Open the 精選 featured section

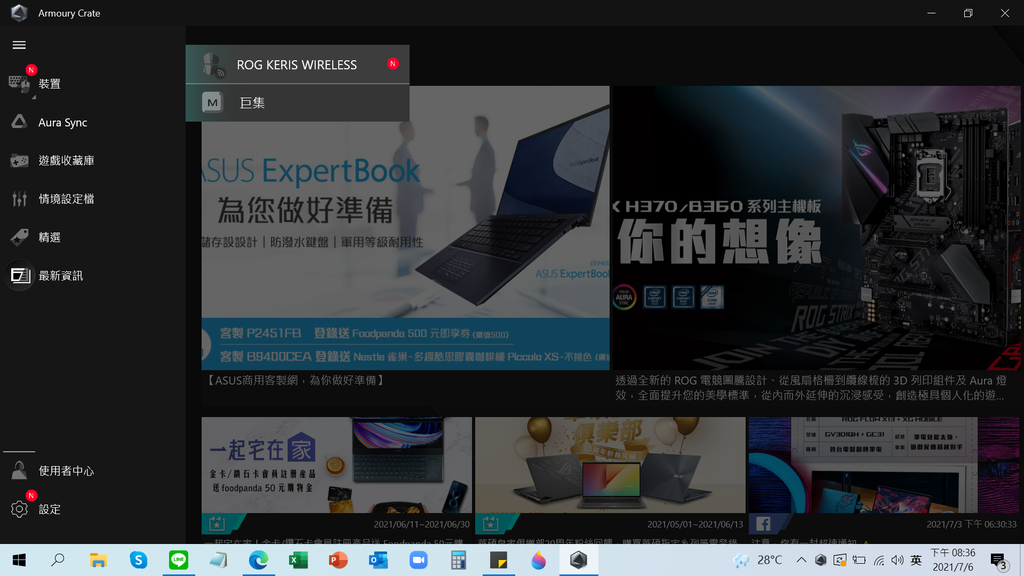pyautogui.click(x=49, y=237)
